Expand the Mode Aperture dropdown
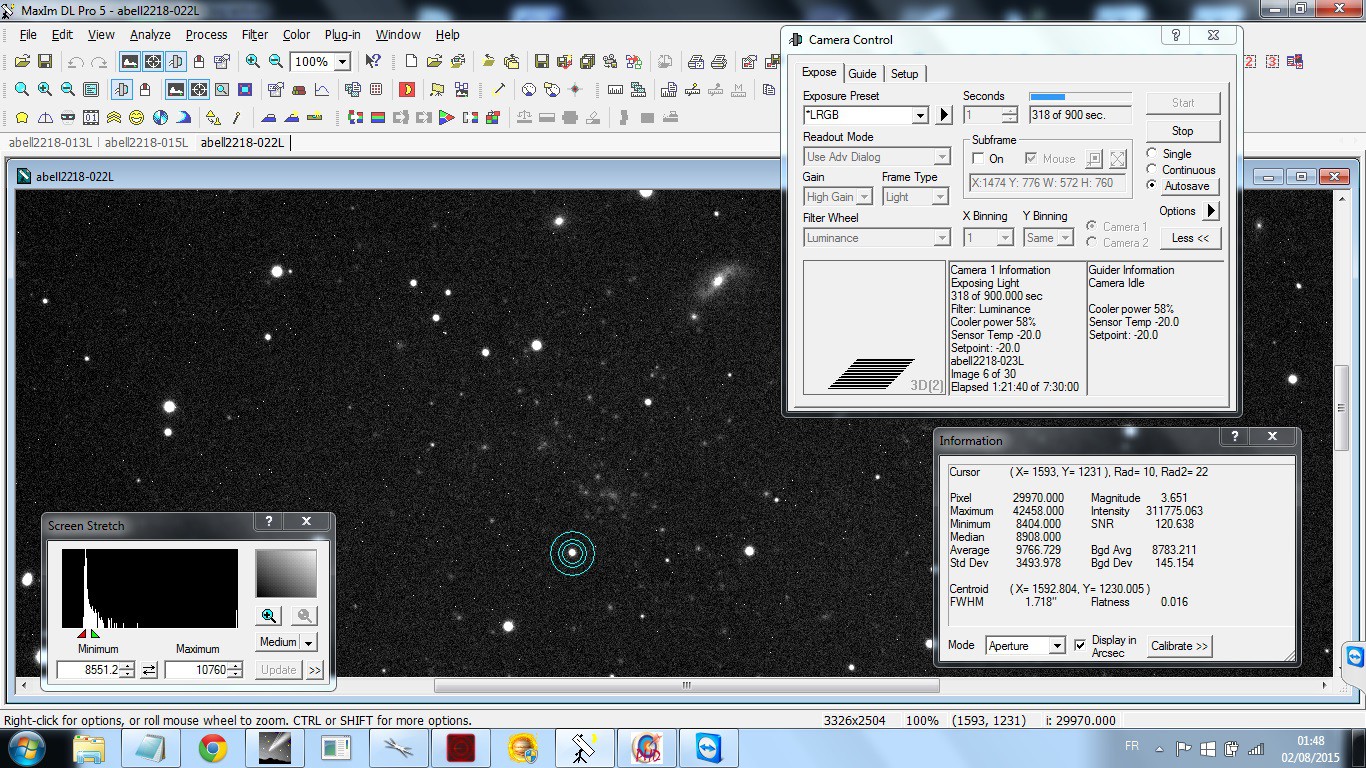The image size is (1366, 768). pos(1056,646)
